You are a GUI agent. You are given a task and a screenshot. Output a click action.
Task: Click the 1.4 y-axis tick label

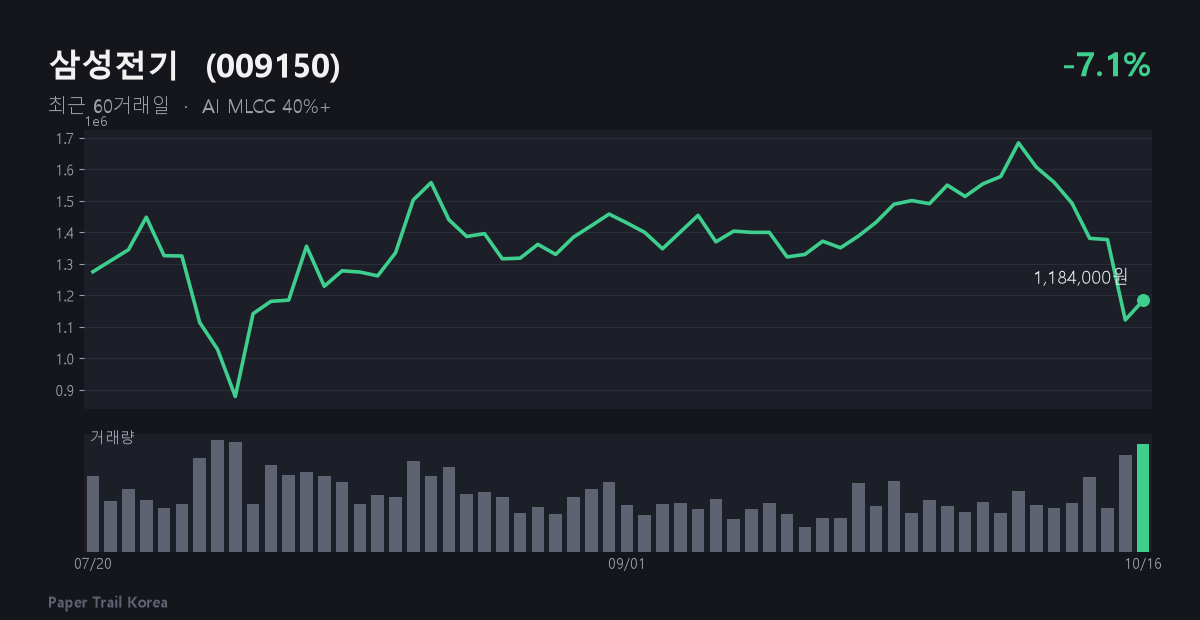66,233
